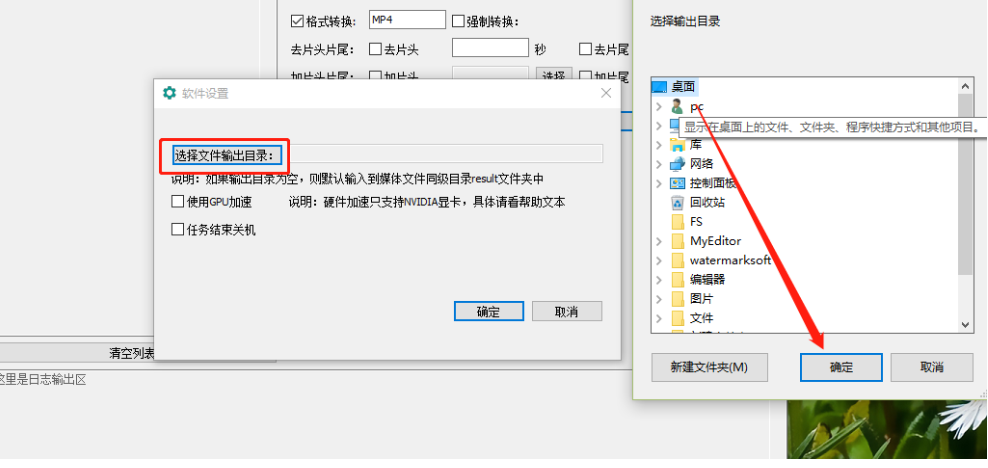The width and height of the screenshot is (988, 468).
Task: Select the 桌面 desktop icon in tree
Action: [659, 87]
